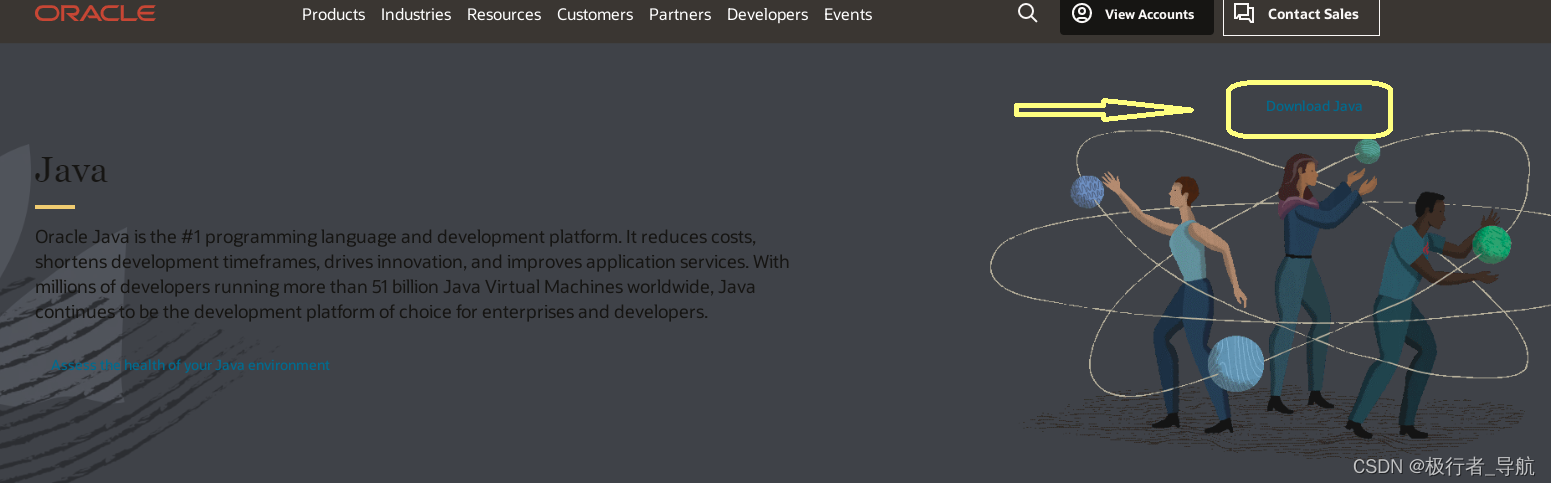Open the search magnifier icon
The image size is (1551, 486).
click(x=1027, y=13)
